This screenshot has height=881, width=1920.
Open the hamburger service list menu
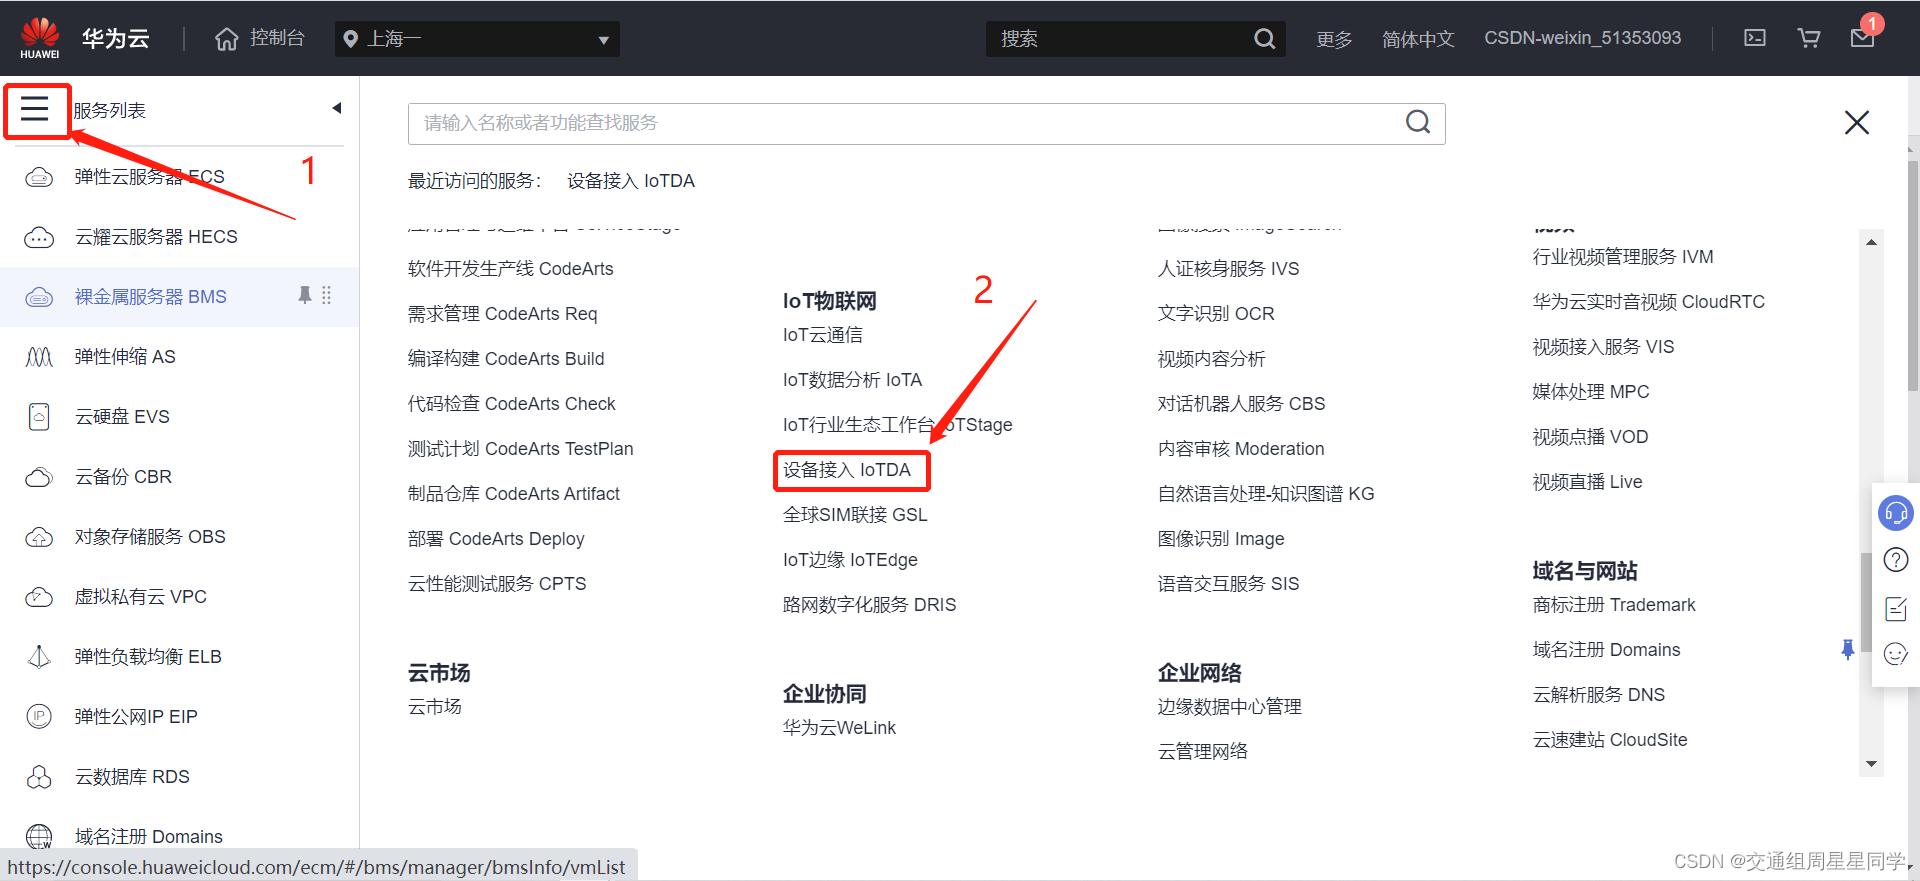pos(35,109)
